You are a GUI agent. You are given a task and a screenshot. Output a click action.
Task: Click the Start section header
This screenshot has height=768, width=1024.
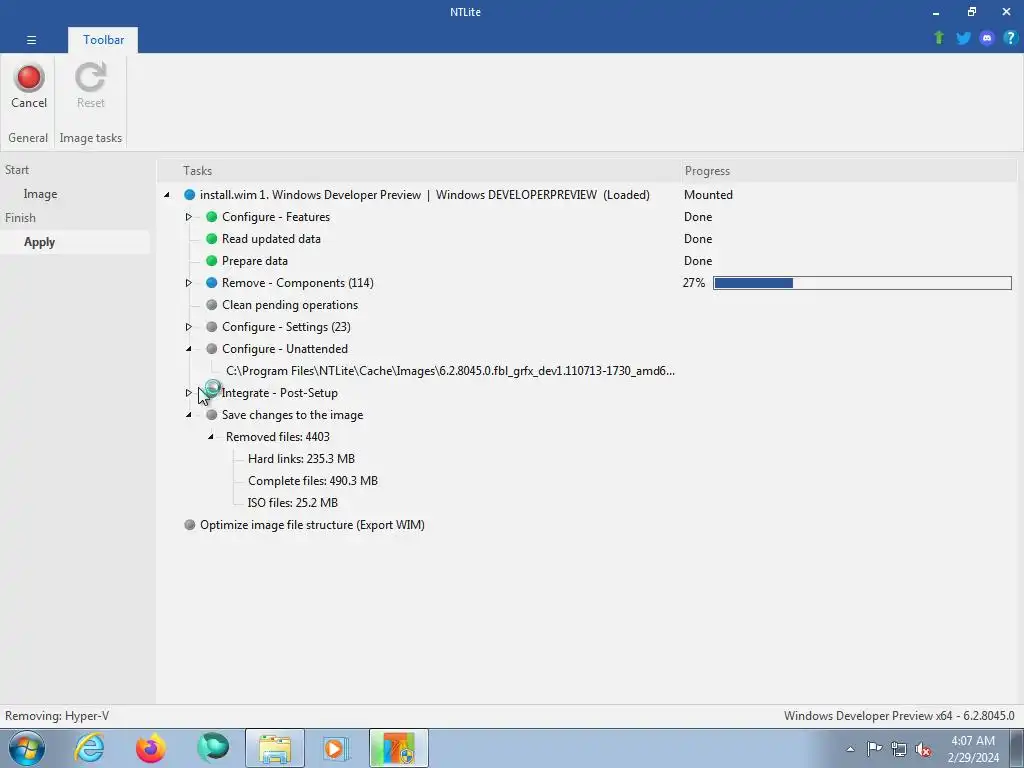17,170
